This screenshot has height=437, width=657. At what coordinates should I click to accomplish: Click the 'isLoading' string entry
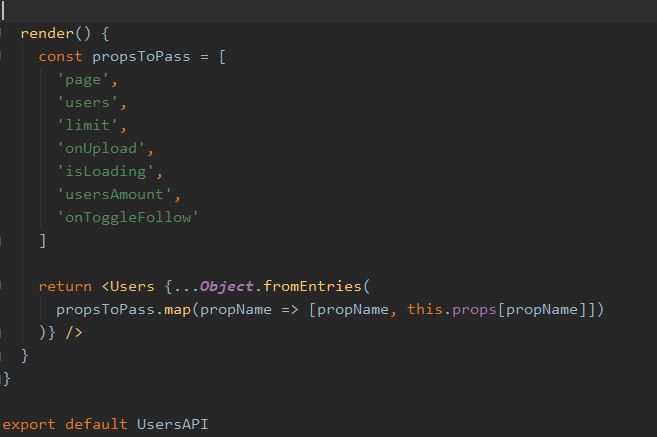point(106,171)
